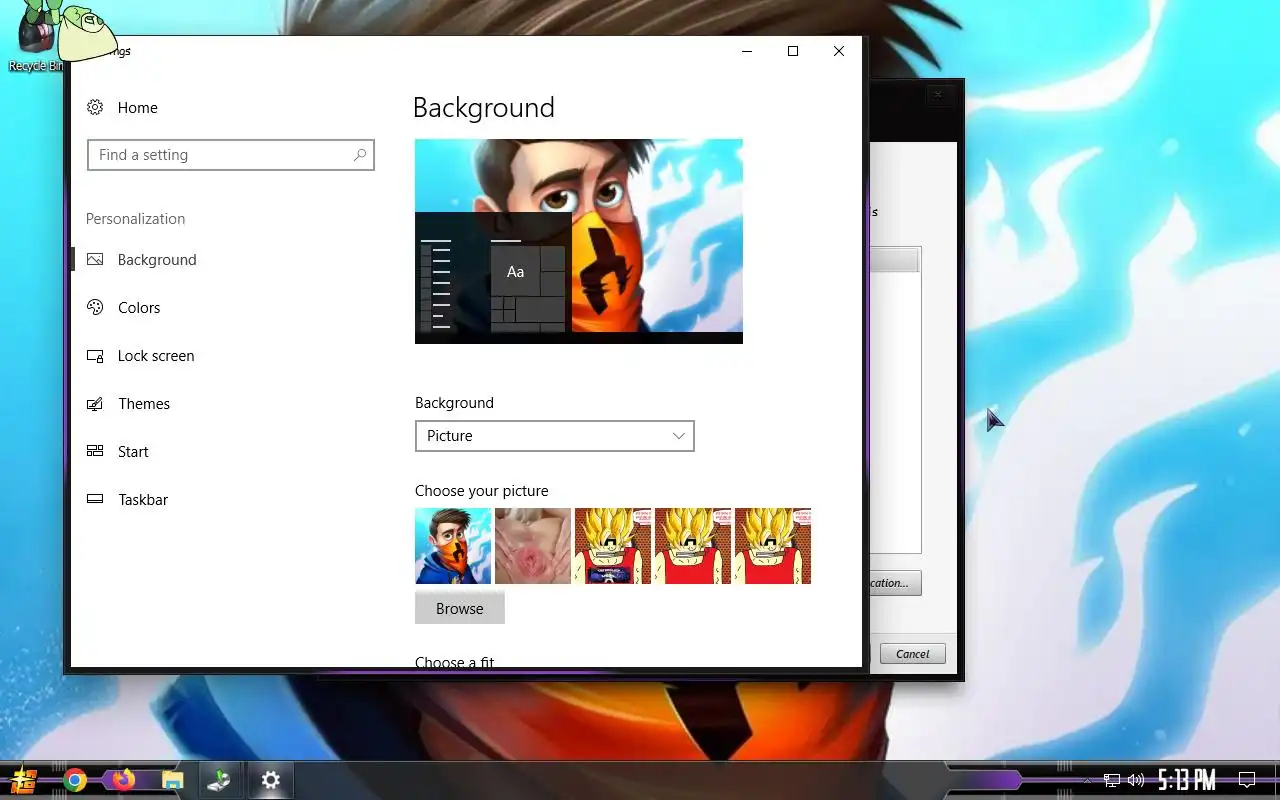The height and width of the screenshot is (800, 1280).
Task: Launch Google Chrome from the taskbar
Action: 75,780
